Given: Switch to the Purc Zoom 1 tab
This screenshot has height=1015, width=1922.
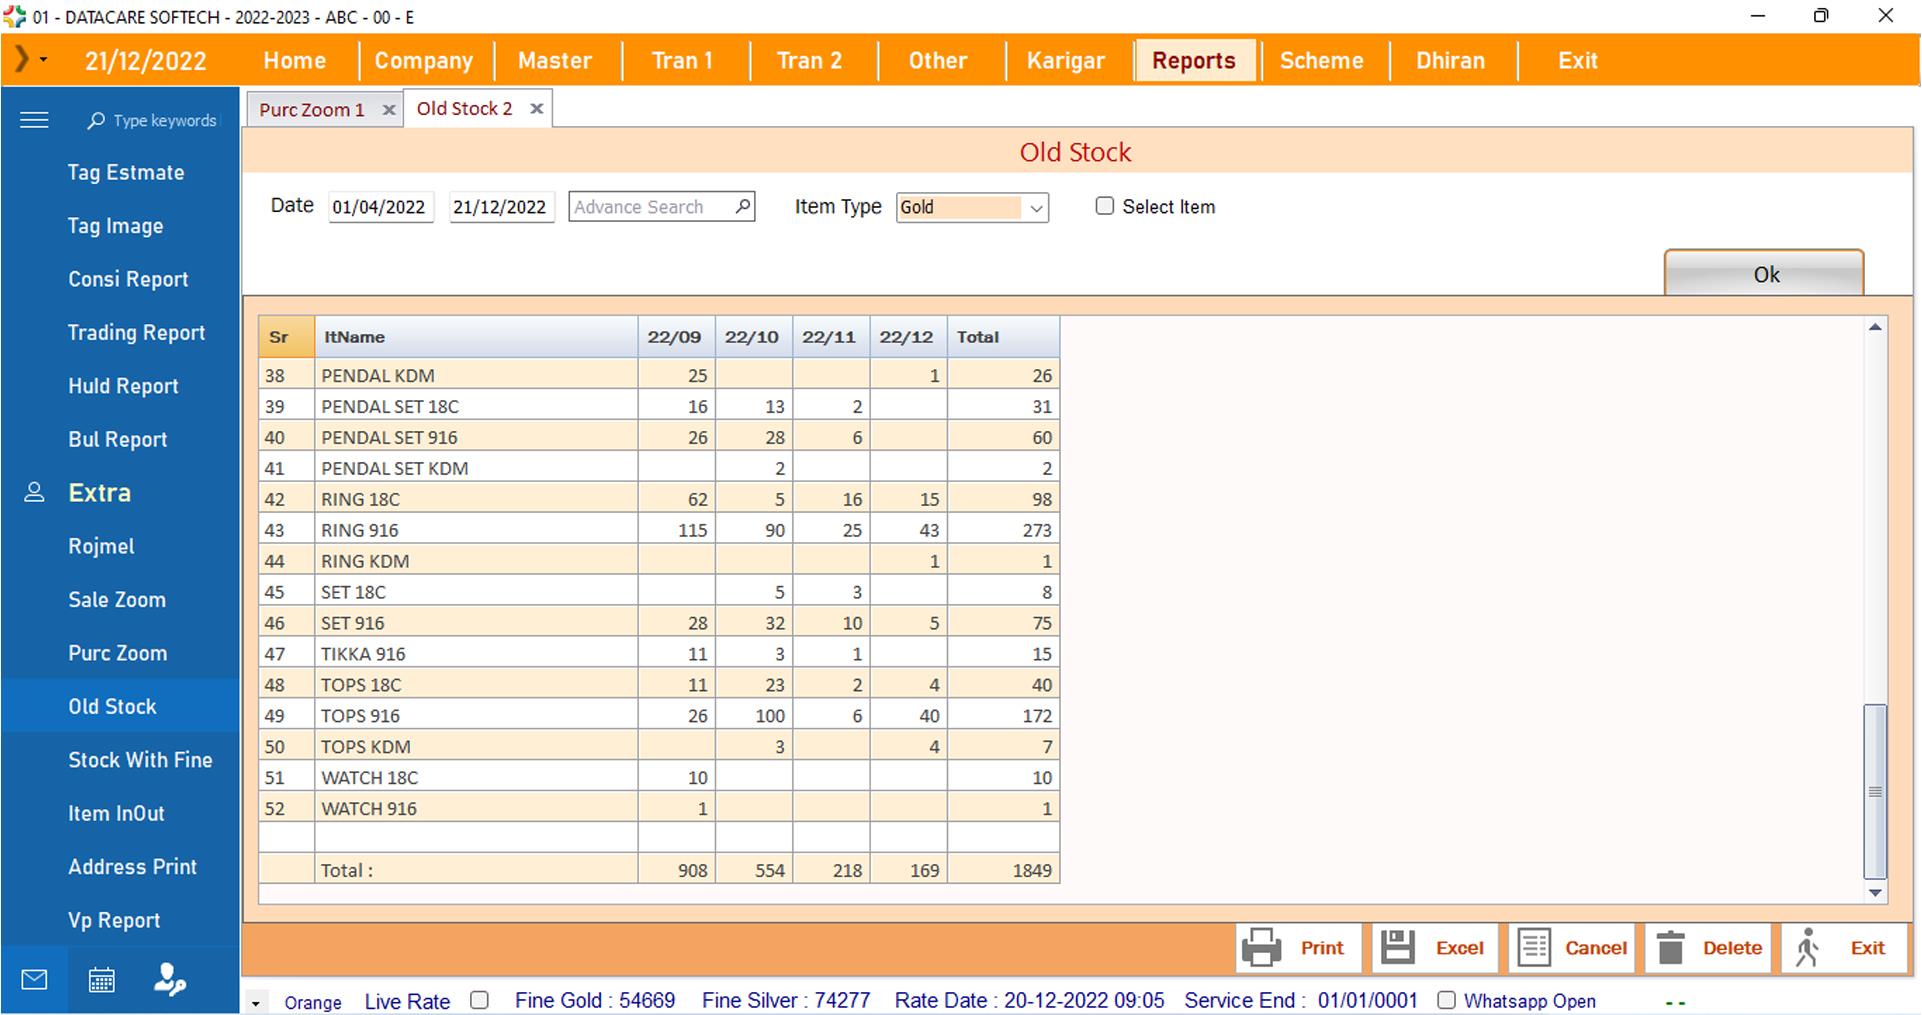Looking at the screenshot, I should (x=311, y=110).
